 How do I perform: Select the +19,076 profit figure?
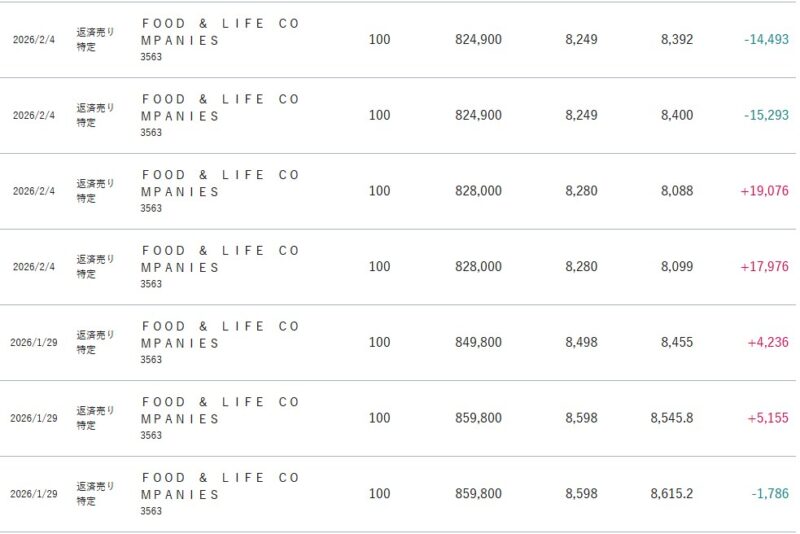764,191
